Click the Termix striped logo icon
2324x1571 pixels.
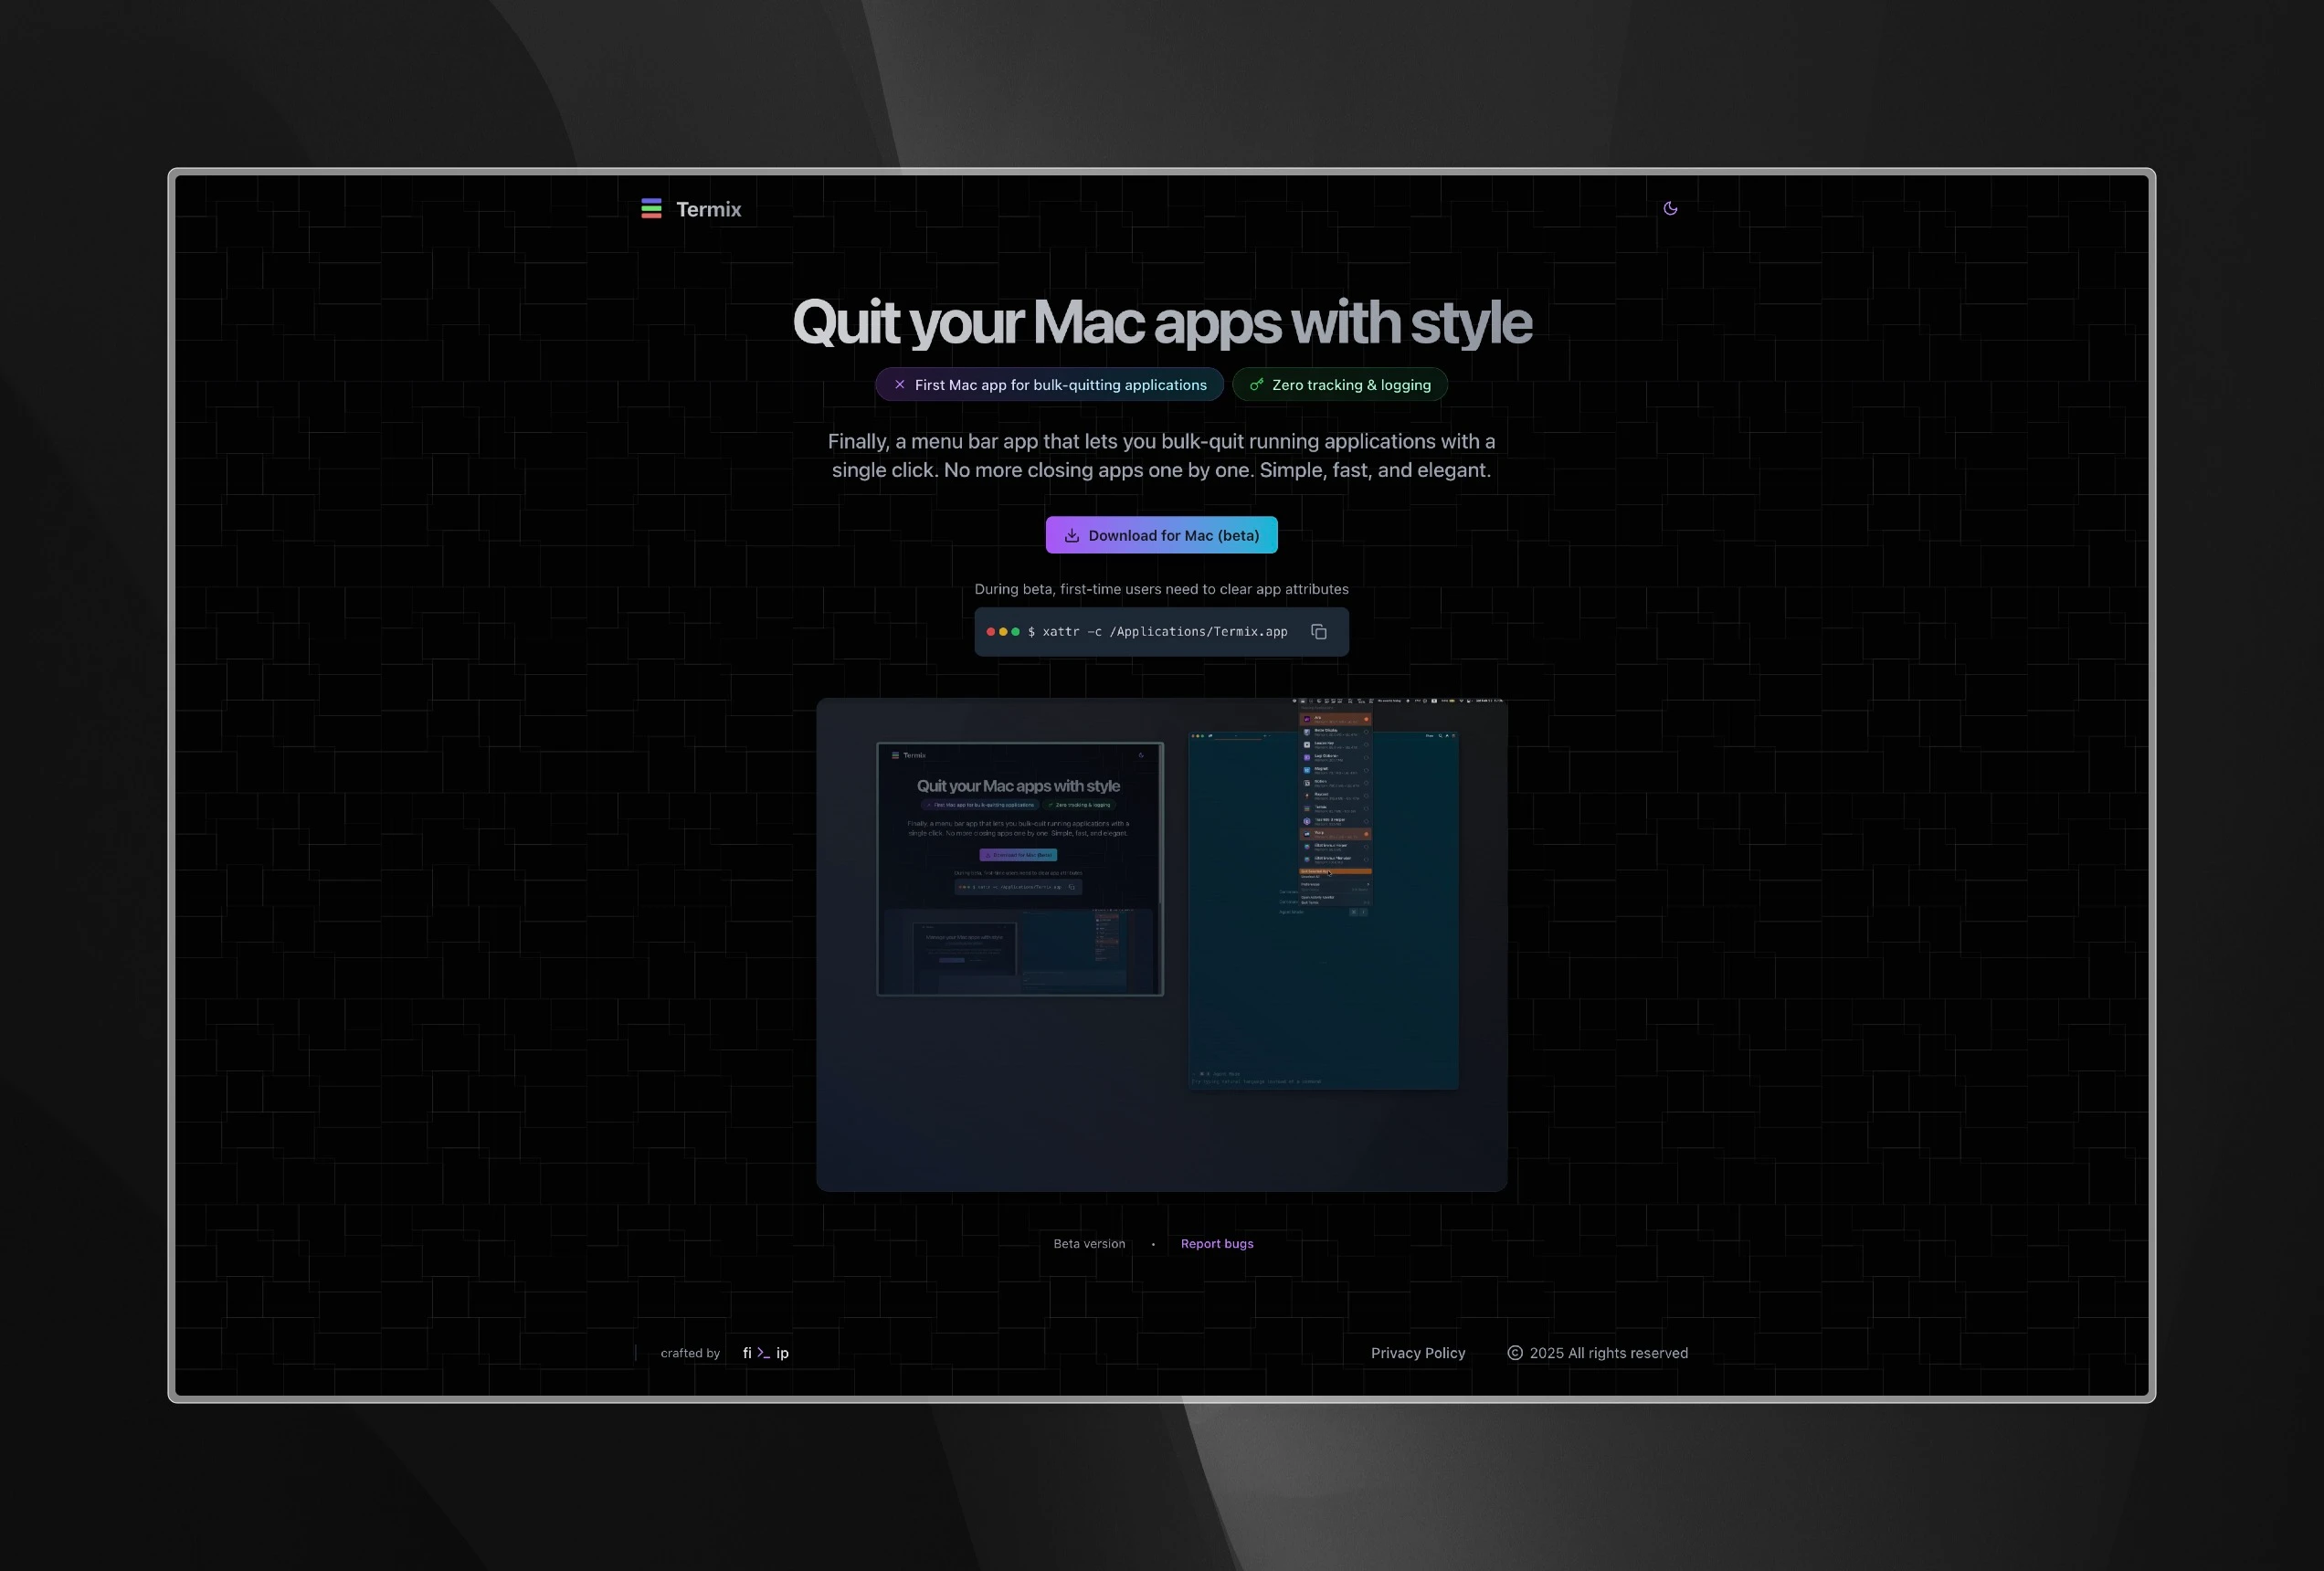click(651, 208)
